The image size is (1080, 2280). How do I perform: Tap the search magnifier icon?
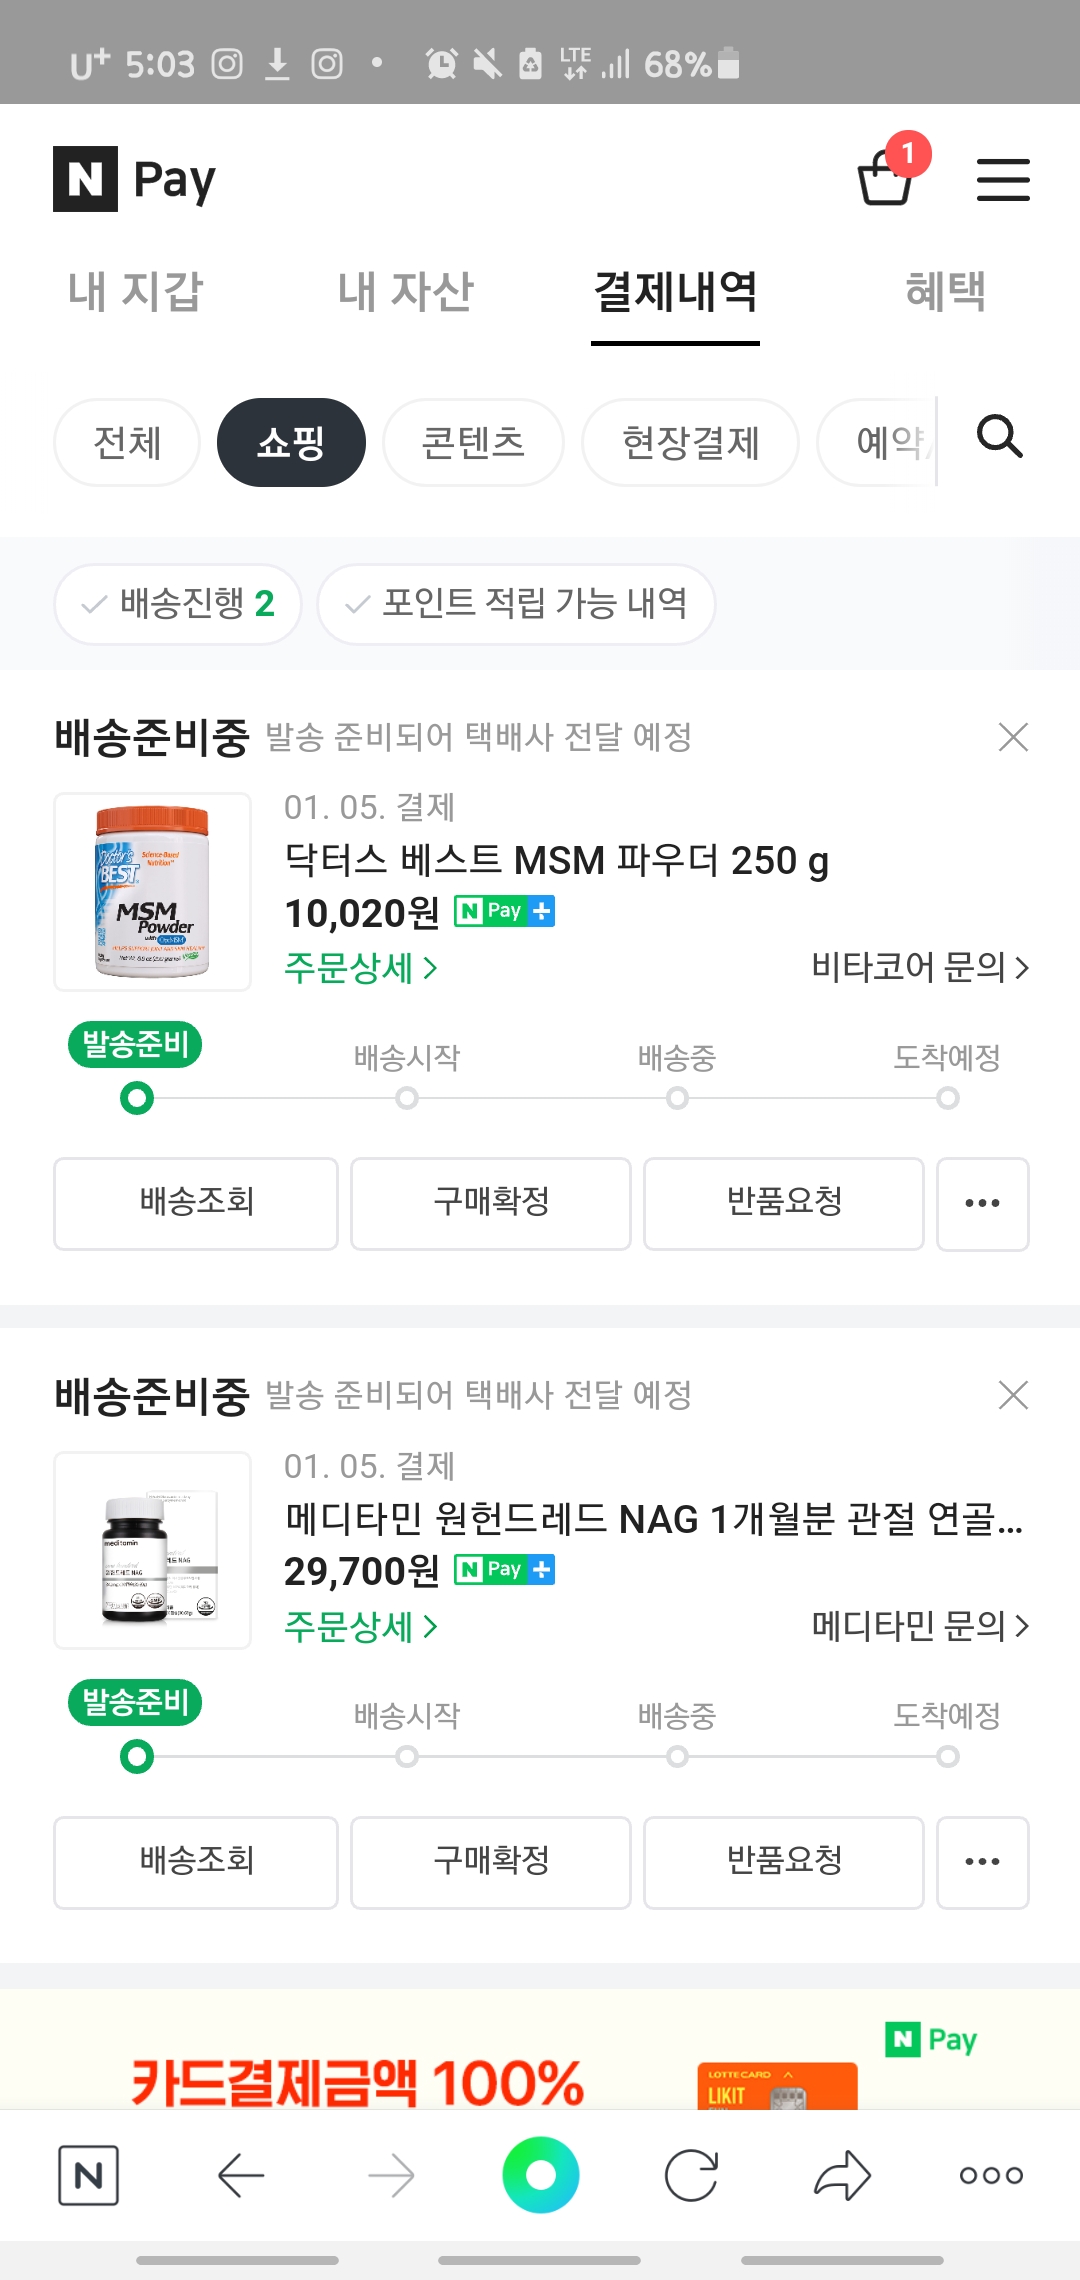click(x=999, y=437)
